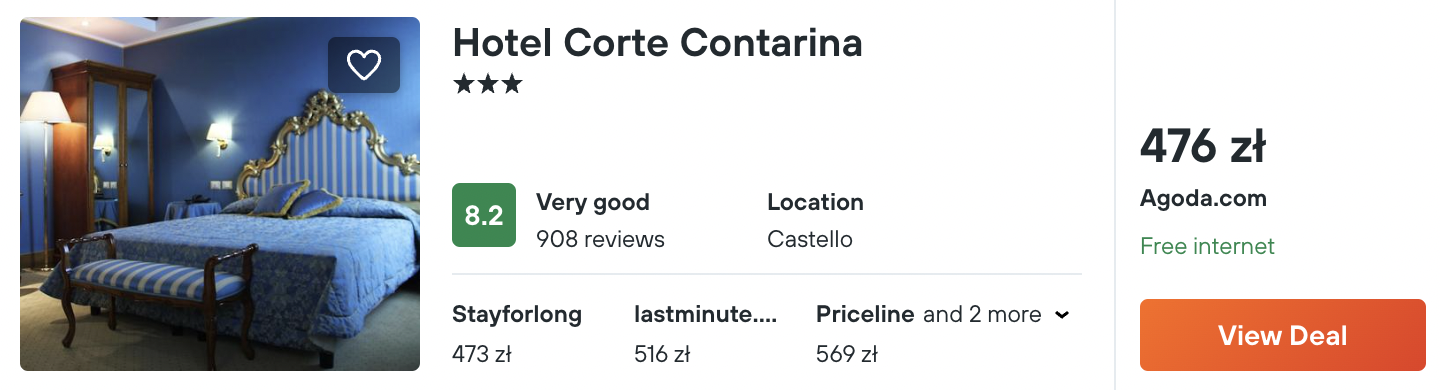
Task: Click the orange View Deal button
Action: click(1282, 335)
